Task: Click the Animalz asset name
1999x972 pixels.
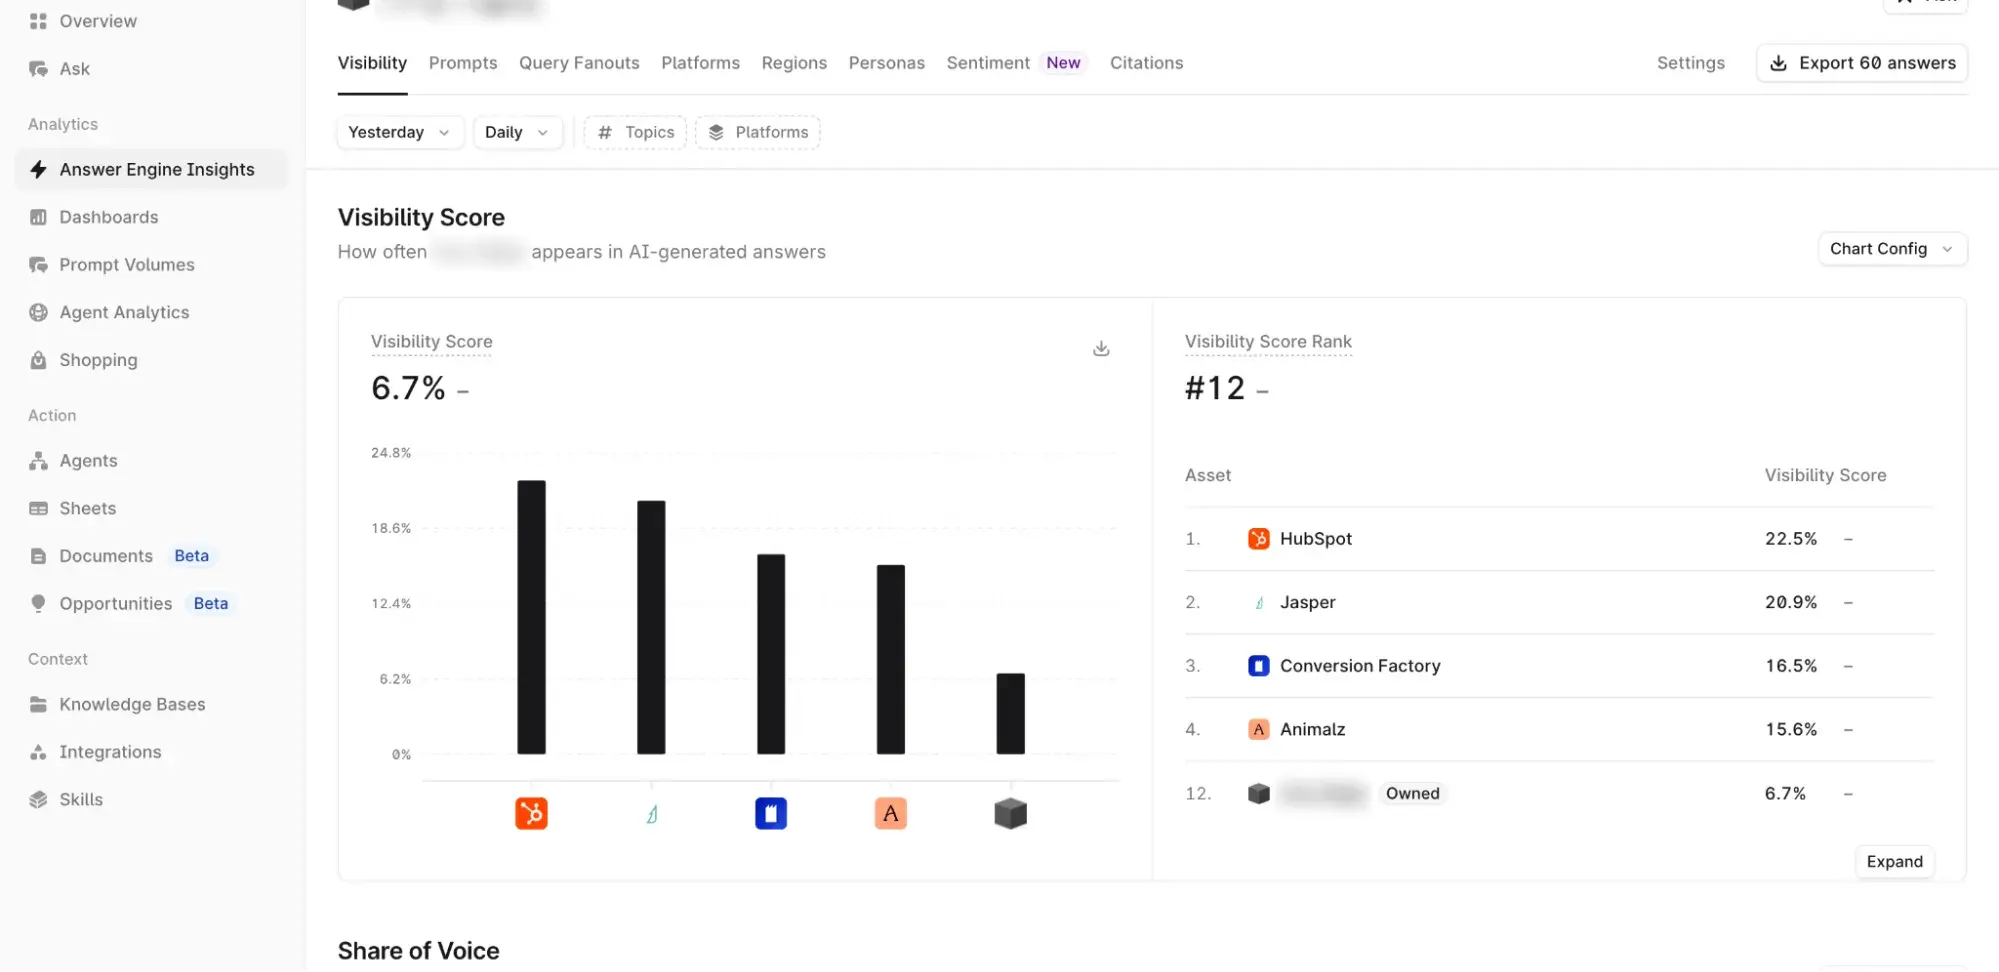Action: click(1312, 730)
